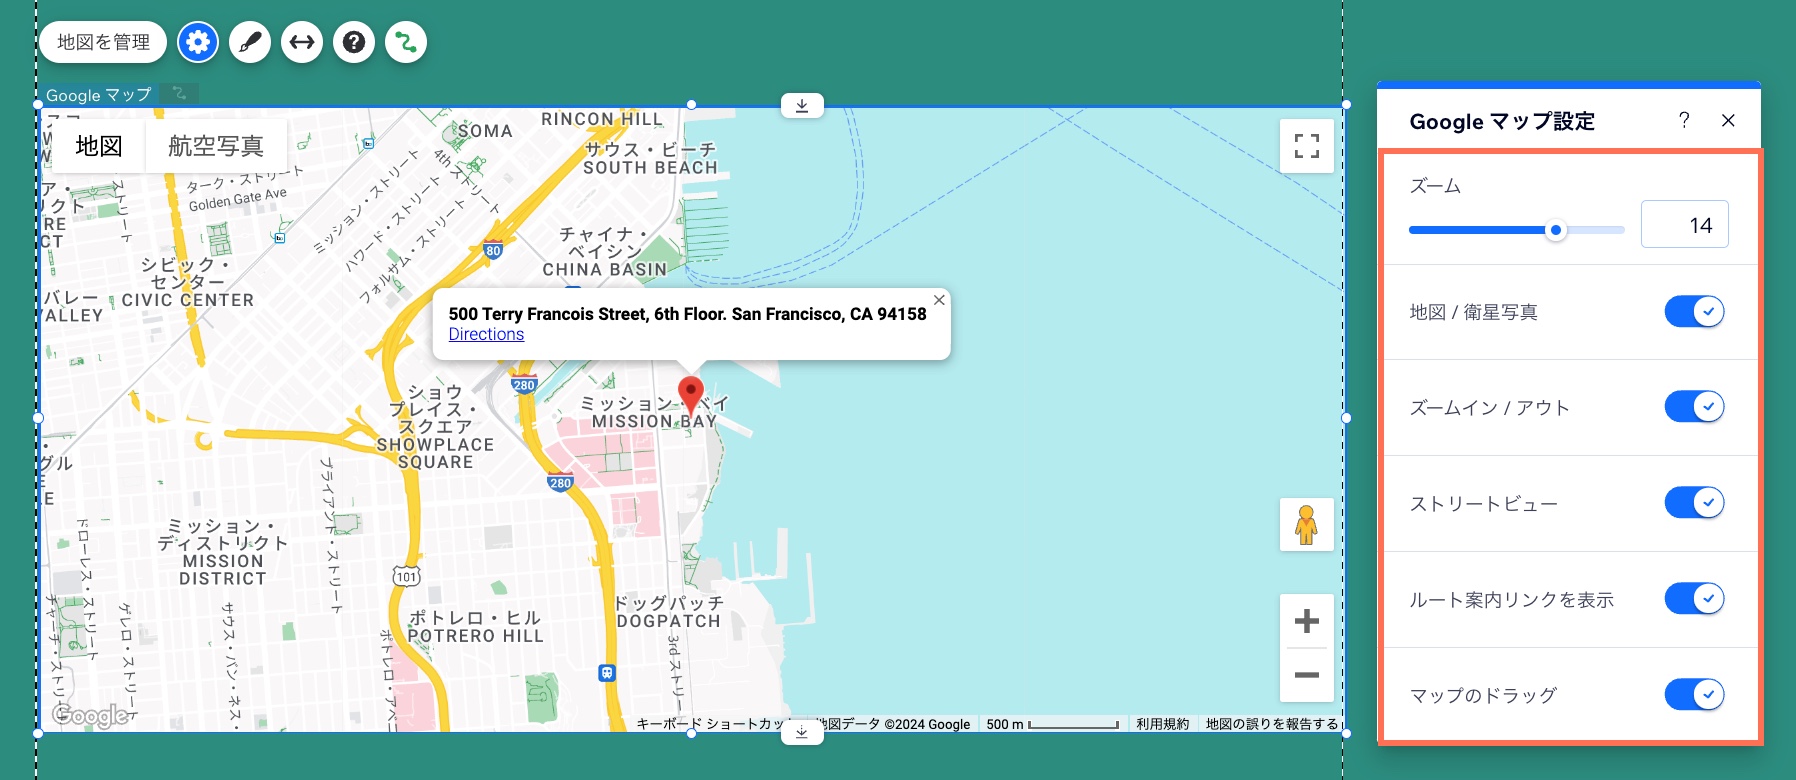Click the green animation path icon

(406, 42)
